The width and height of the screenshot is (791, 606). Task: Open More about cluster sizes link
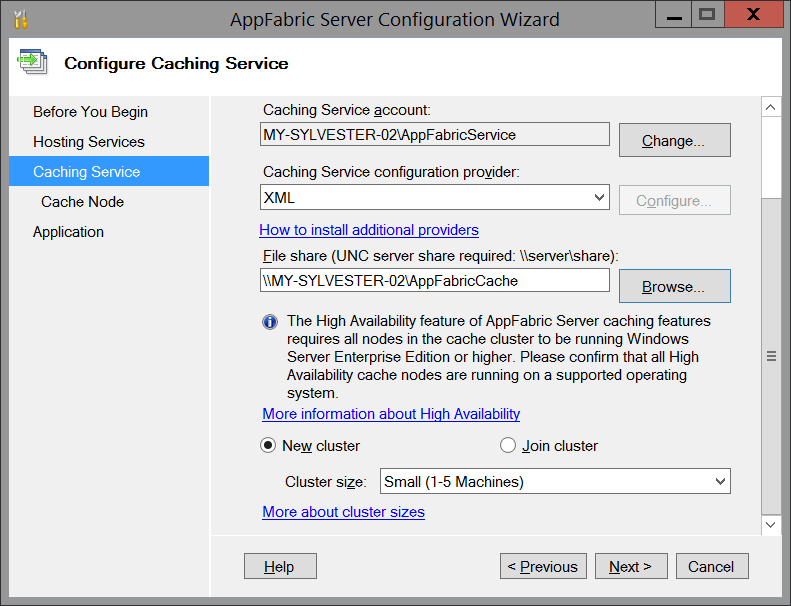click(344, 512)
